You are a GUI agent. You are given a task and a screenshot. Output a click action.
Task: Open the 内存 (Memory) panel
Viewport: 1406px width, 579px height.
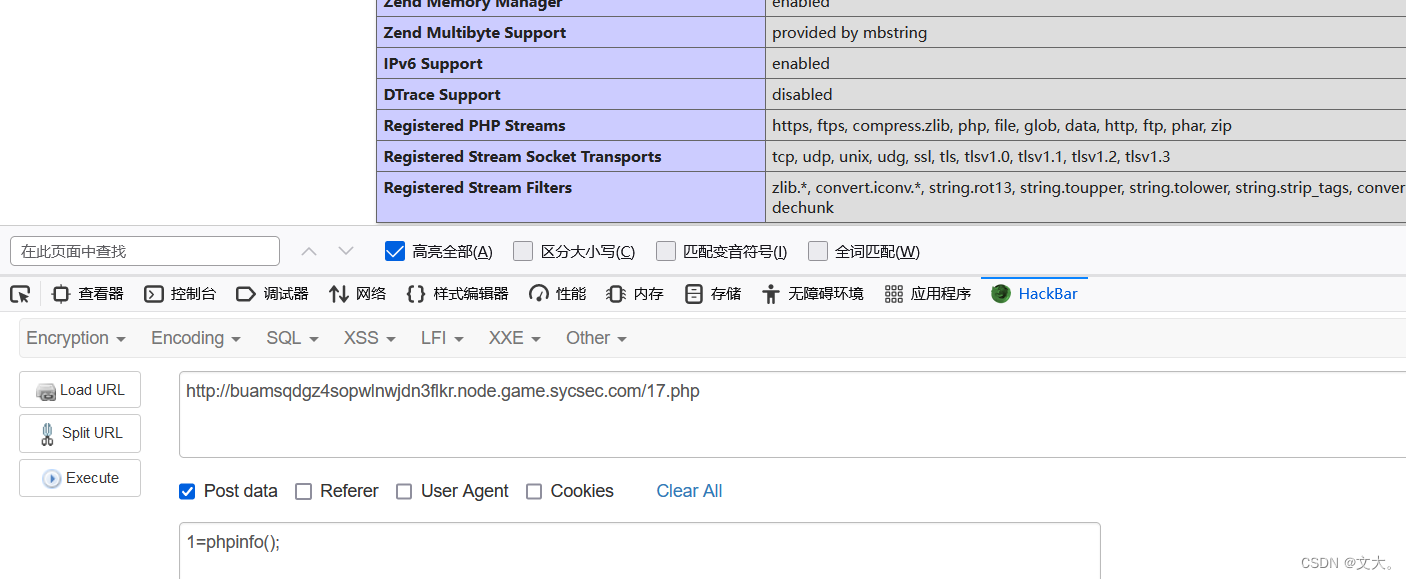coord(634,293)
